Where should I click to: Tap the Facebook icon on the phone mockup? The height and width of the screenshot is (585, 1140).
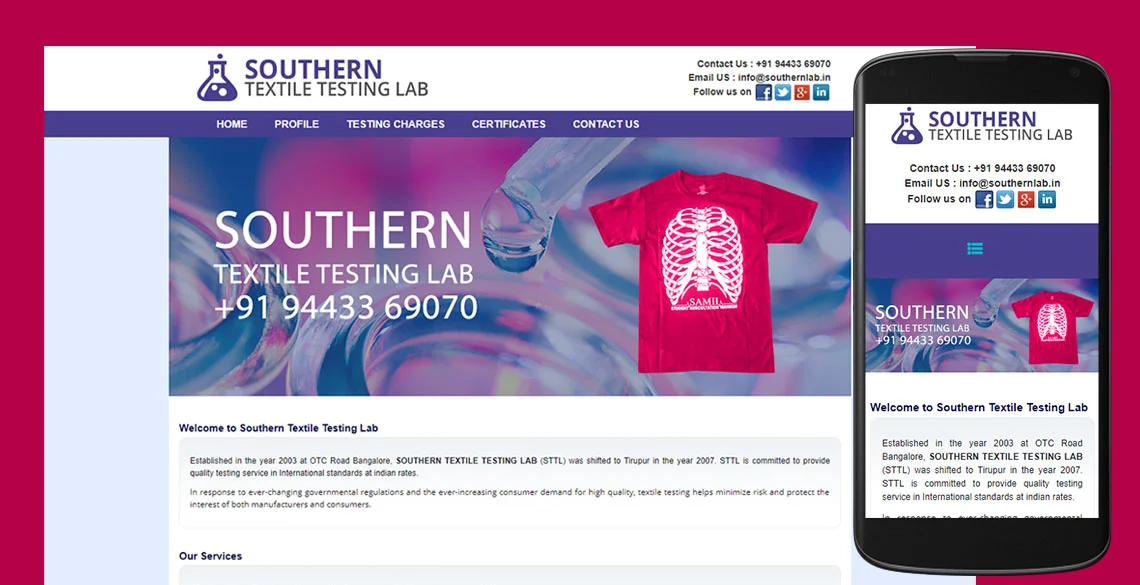click(984, 200)
